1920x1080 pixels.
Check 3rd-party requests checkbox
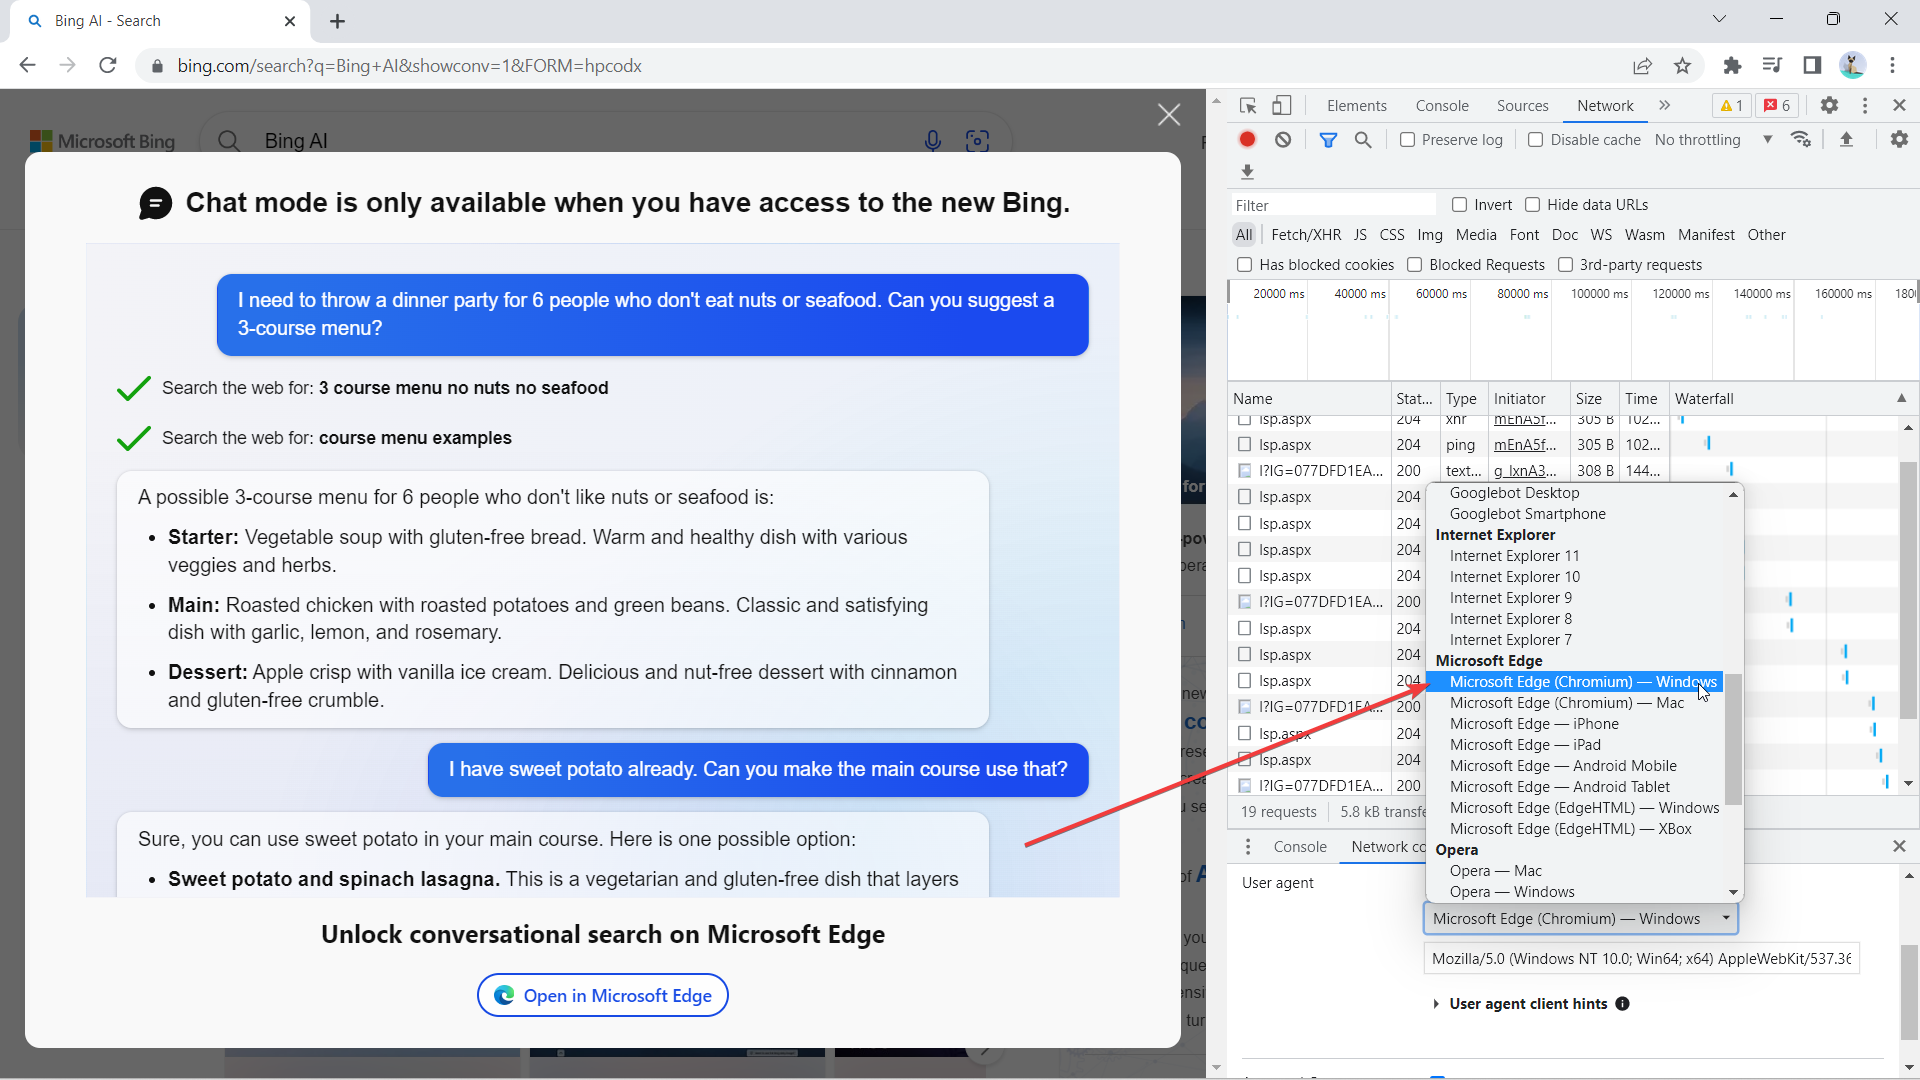click(x=1565, y=265)
